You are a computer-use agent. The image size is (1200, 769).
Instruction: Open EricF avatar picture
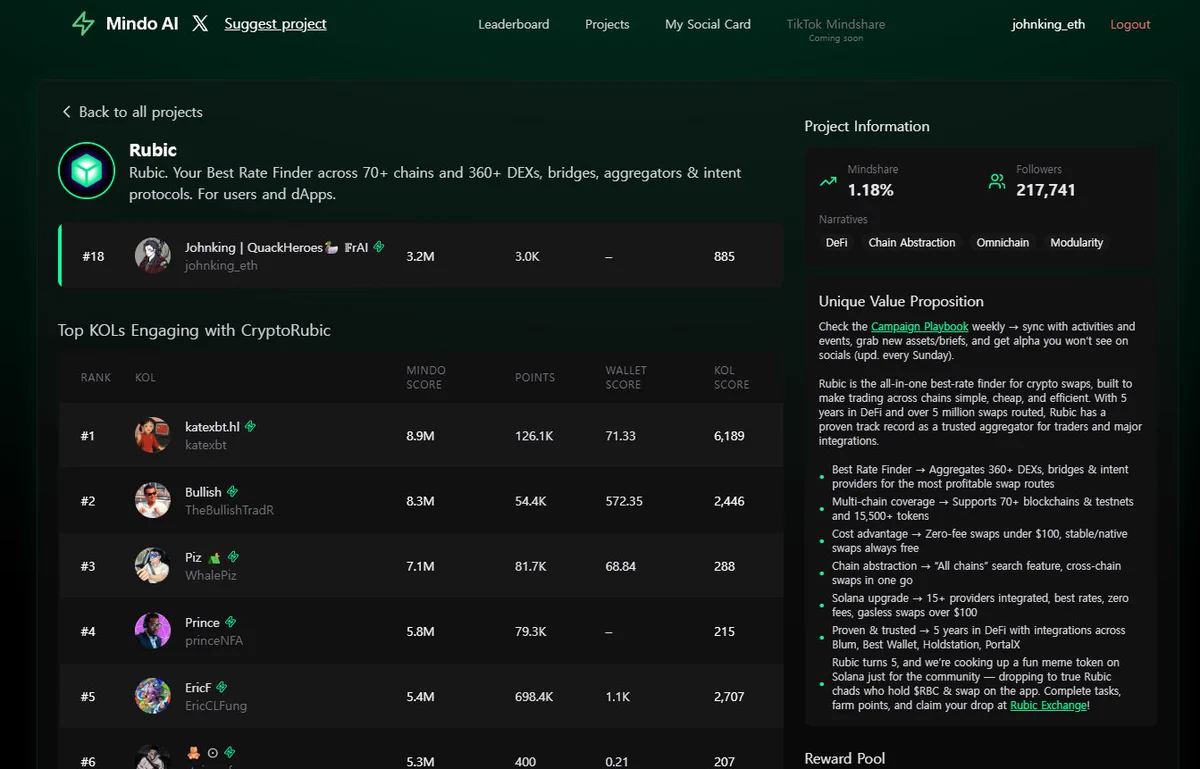[152, 696]
